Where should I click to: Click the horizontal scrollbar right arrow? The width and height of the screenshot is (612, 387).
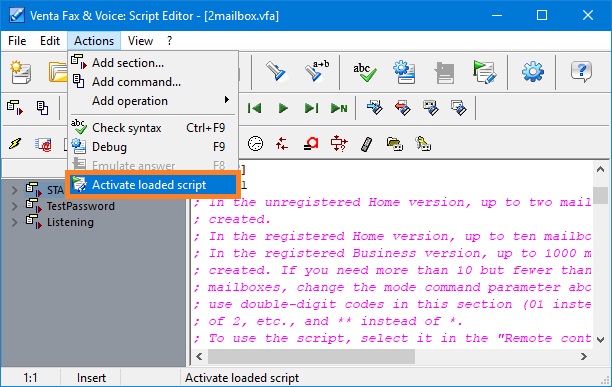[x=584, y=357]
